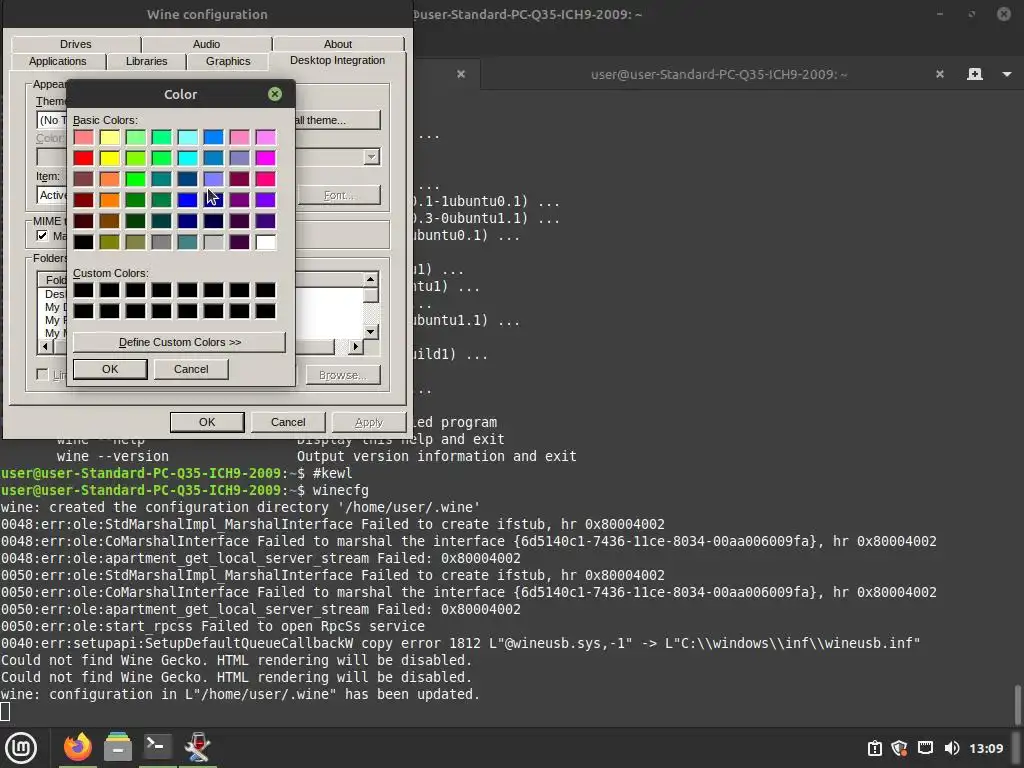This screenshot has width=1024, height=768.
Task: Click Cancel in Wine configuration window
Action: [288, 423]
